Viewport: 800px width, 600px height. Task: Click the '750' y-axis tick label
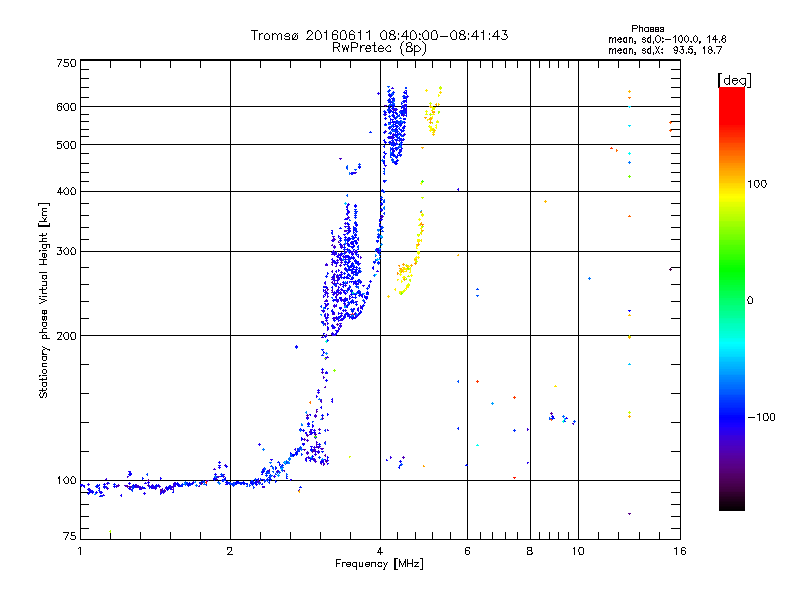(x=66, y=63)
